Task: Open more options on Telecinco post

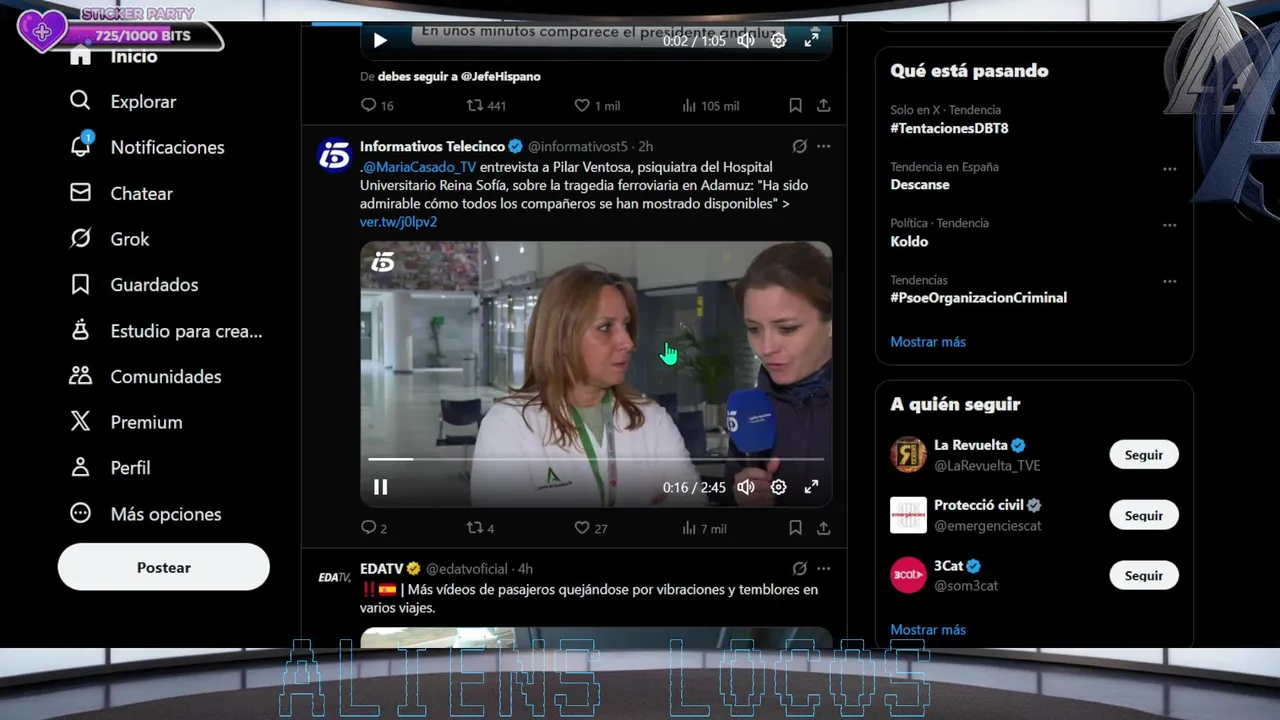Action: (x=824, y=146)
